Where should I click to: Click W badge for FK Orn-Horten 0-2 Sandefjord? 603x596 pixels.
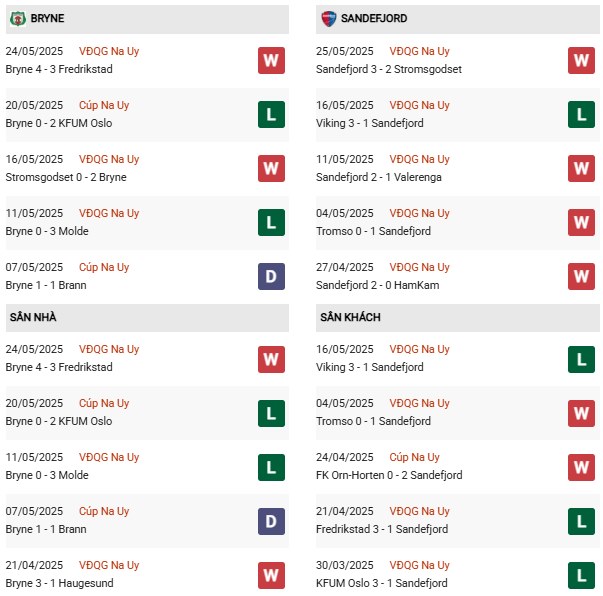click(x=582, y=466)
